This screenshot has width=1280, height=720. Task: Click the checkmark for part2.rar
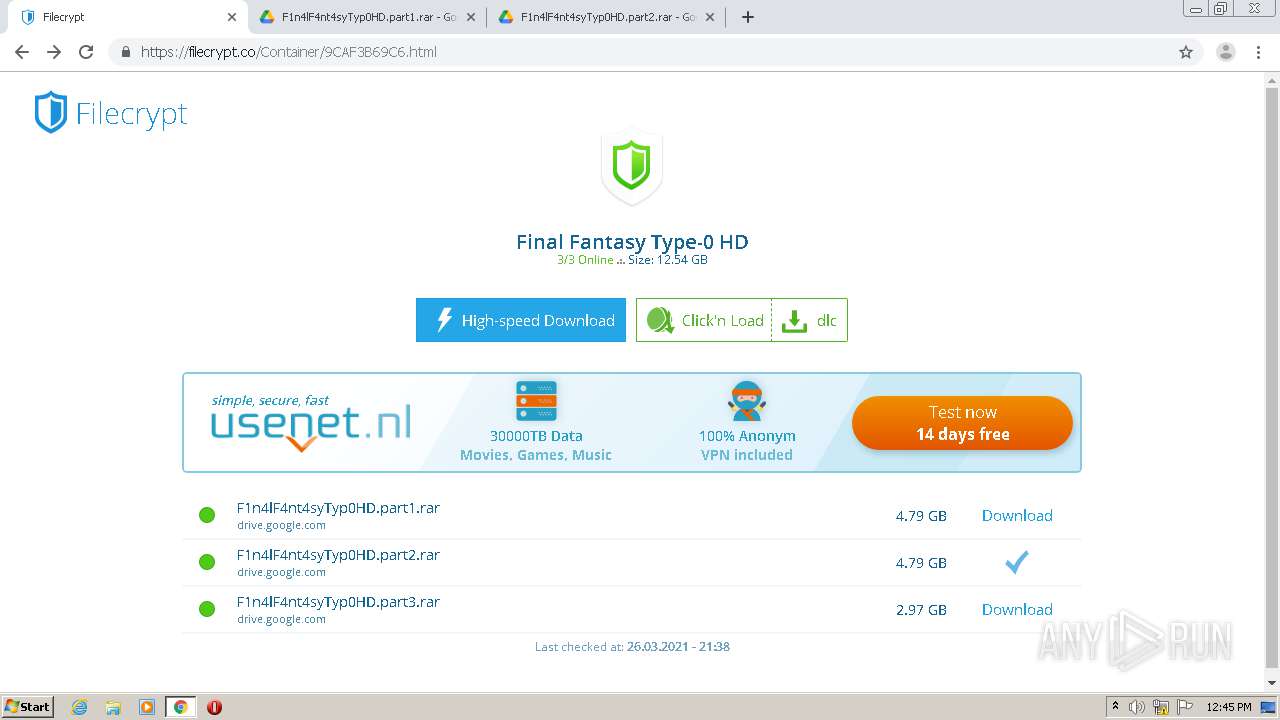tap(1017, 563)
